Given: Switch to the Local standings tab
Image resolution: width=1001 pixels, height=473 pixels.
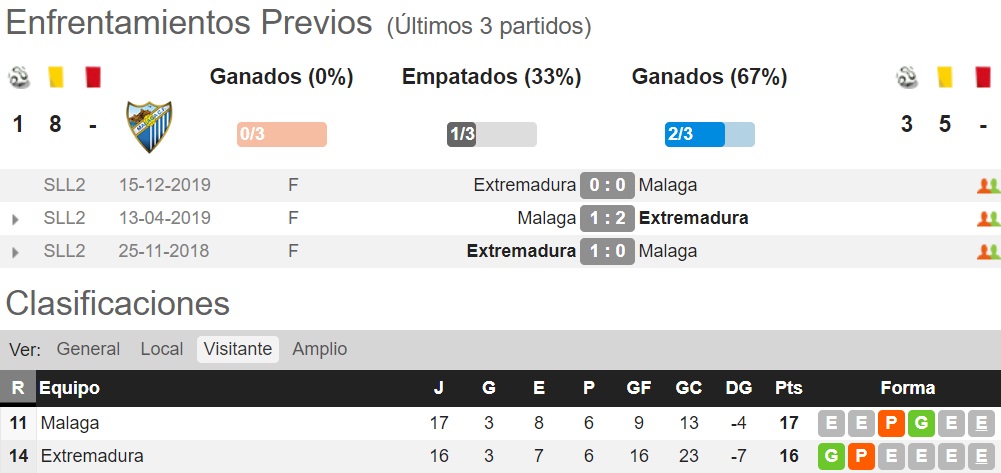Looking at the screenshot, I should (x=162, y=349).
